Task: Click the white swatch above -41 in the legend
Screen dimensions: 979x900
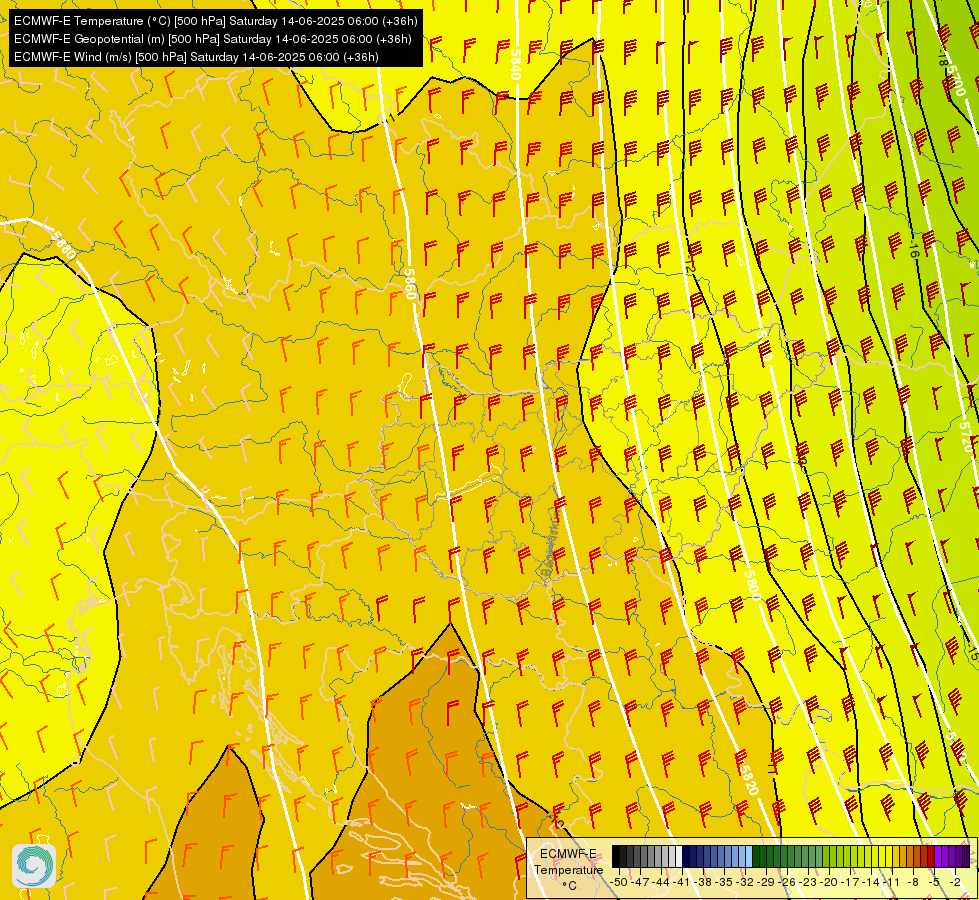Action: pyautogui.click(x=679, y=856)
